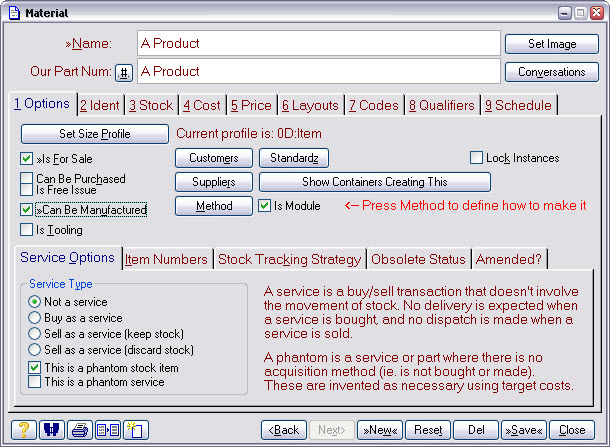This screenshot has width=610, height=447.
Task: Uncheck Can Be Manufactured
Action: (26, 210)
